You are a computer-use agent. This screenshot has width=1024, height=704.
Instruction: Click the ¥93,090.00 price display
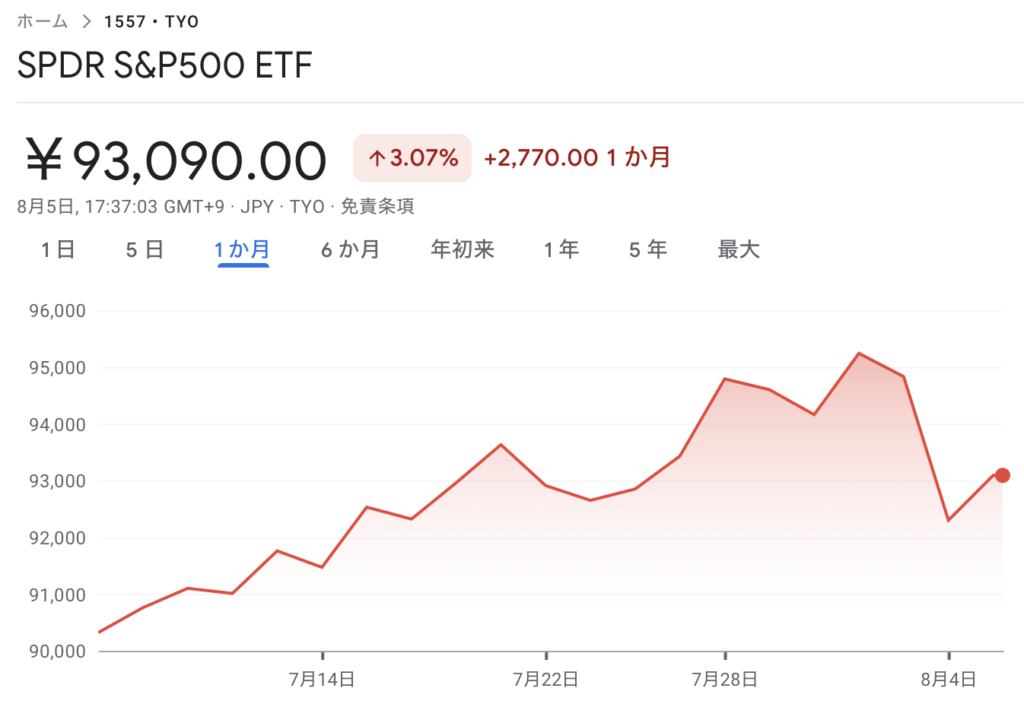point(176,160)
